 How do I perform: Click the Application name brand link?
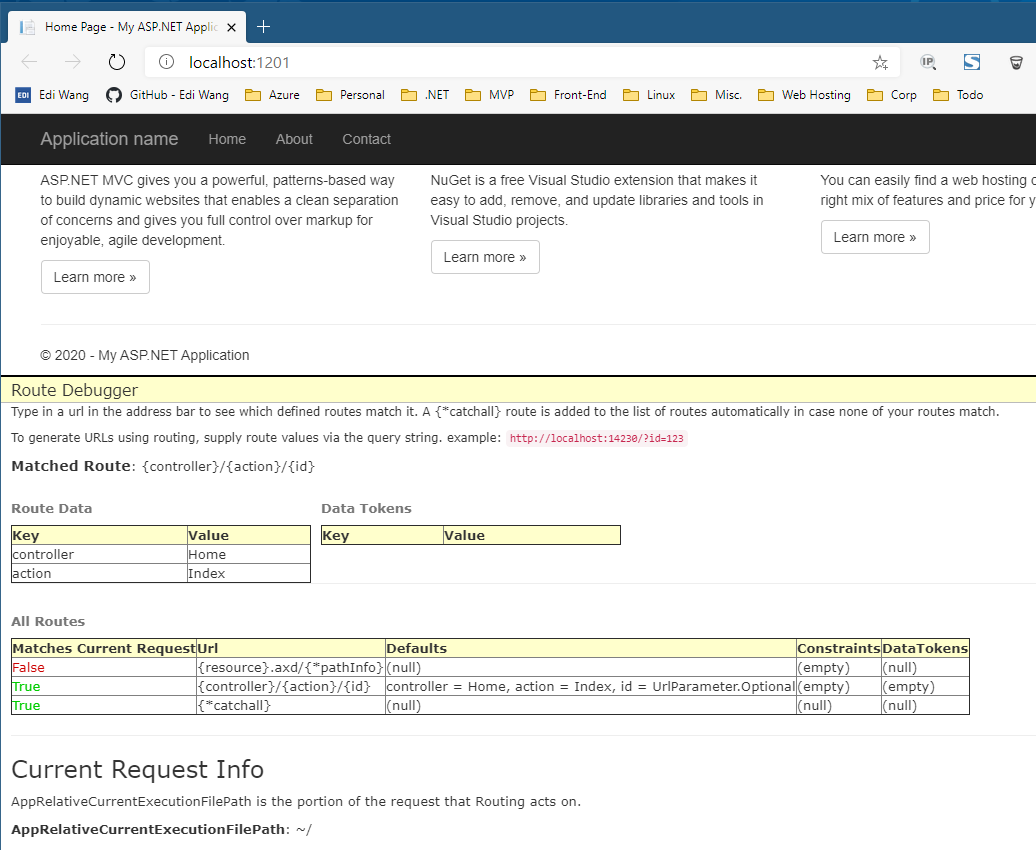pos(109,139)
